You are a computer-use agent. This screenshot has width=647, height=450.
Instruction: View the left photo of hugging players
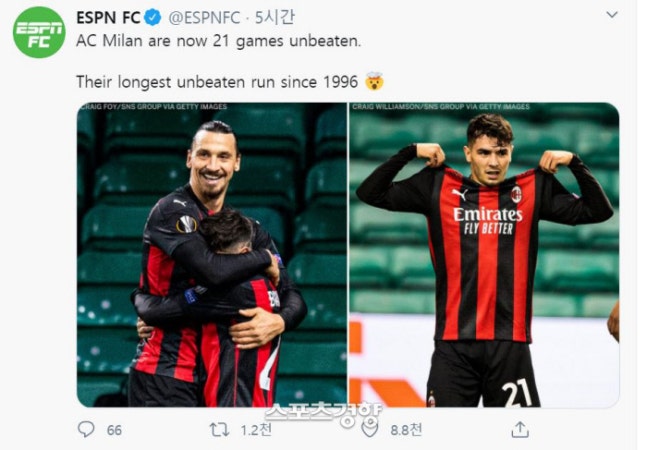(212, 254)
